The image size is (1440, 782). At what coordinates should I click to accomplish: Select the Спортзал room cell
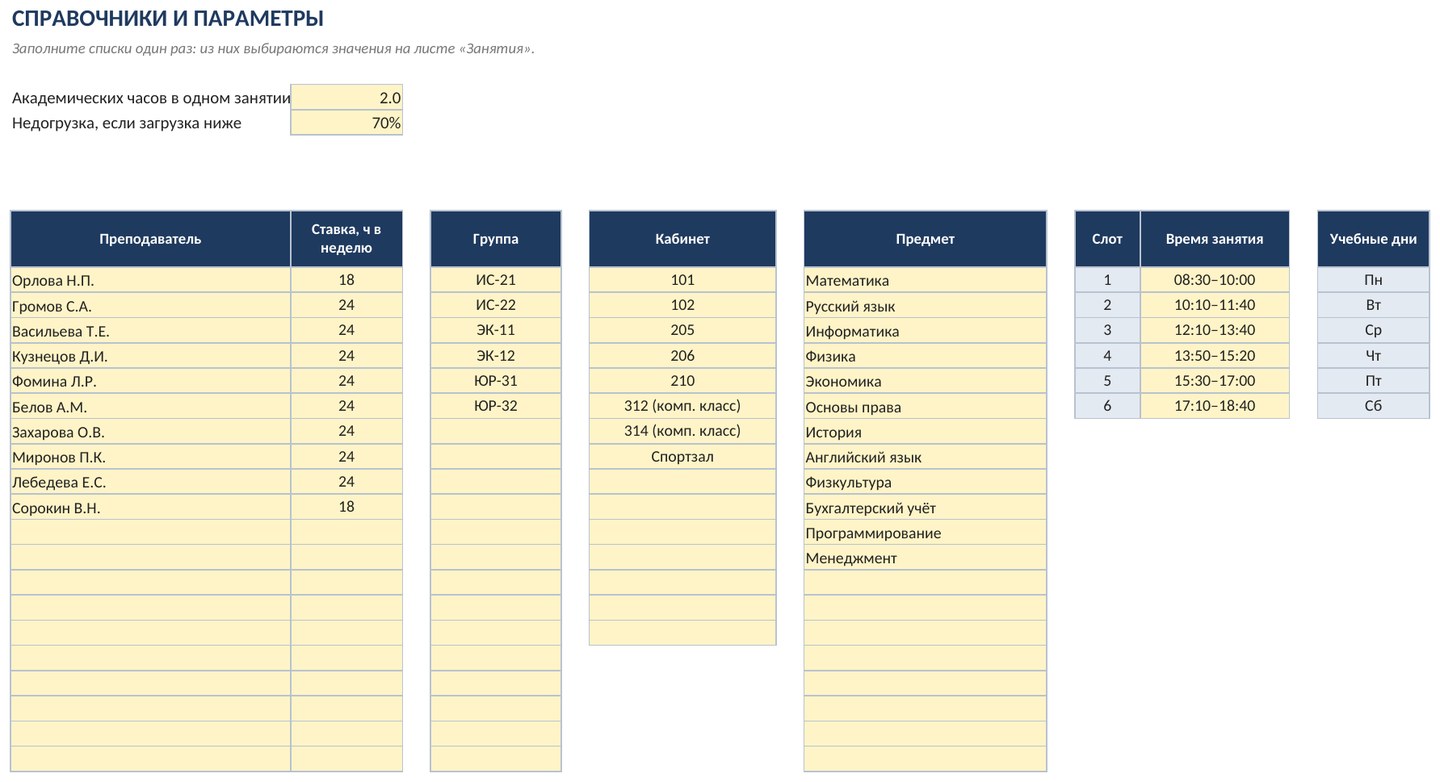click(x=683, y=457)
